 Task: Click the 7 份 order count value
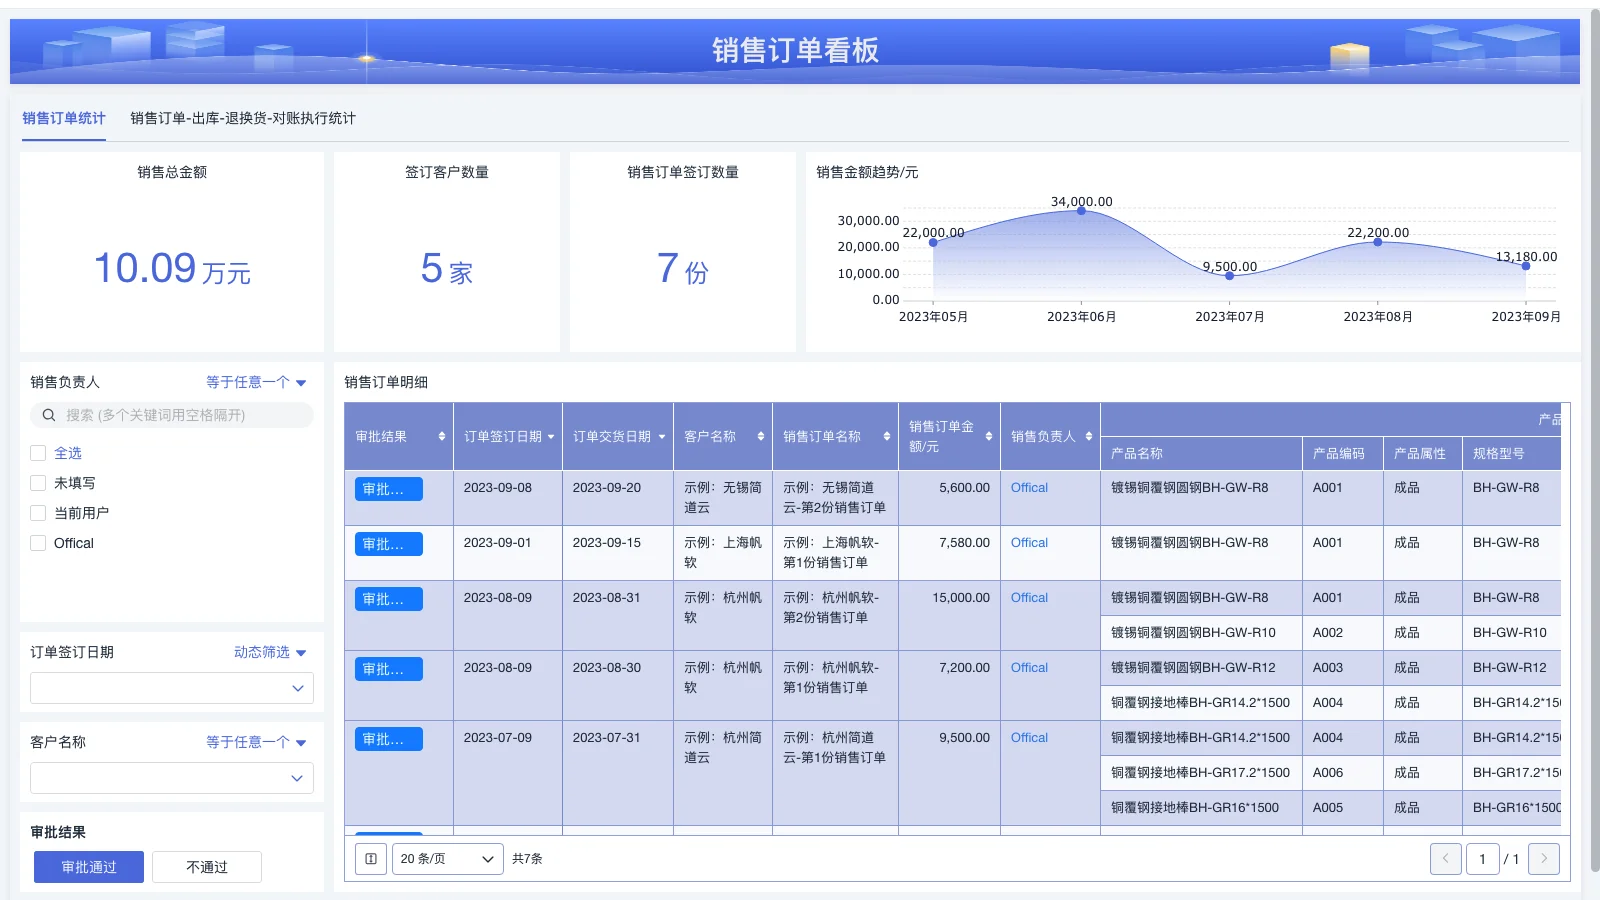coord(682,268)
